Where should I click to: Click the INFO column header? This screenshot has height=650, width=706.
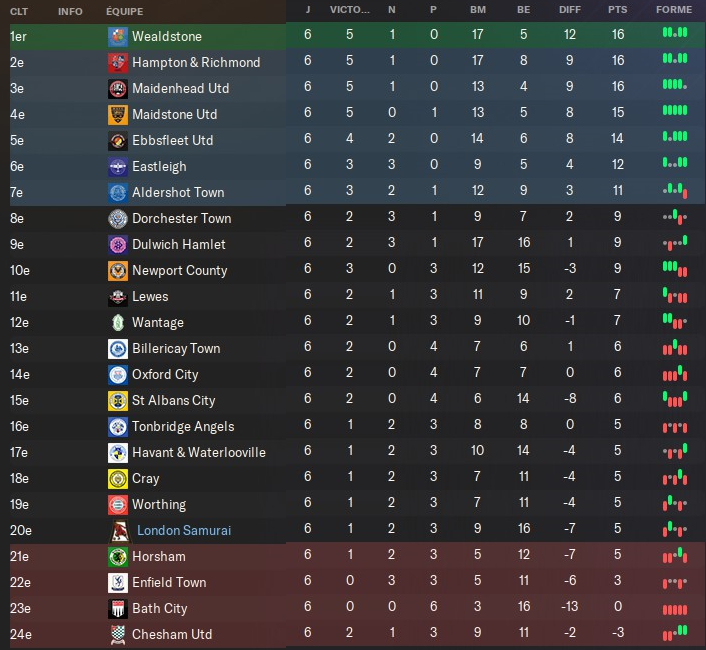(x=71, y=11)
